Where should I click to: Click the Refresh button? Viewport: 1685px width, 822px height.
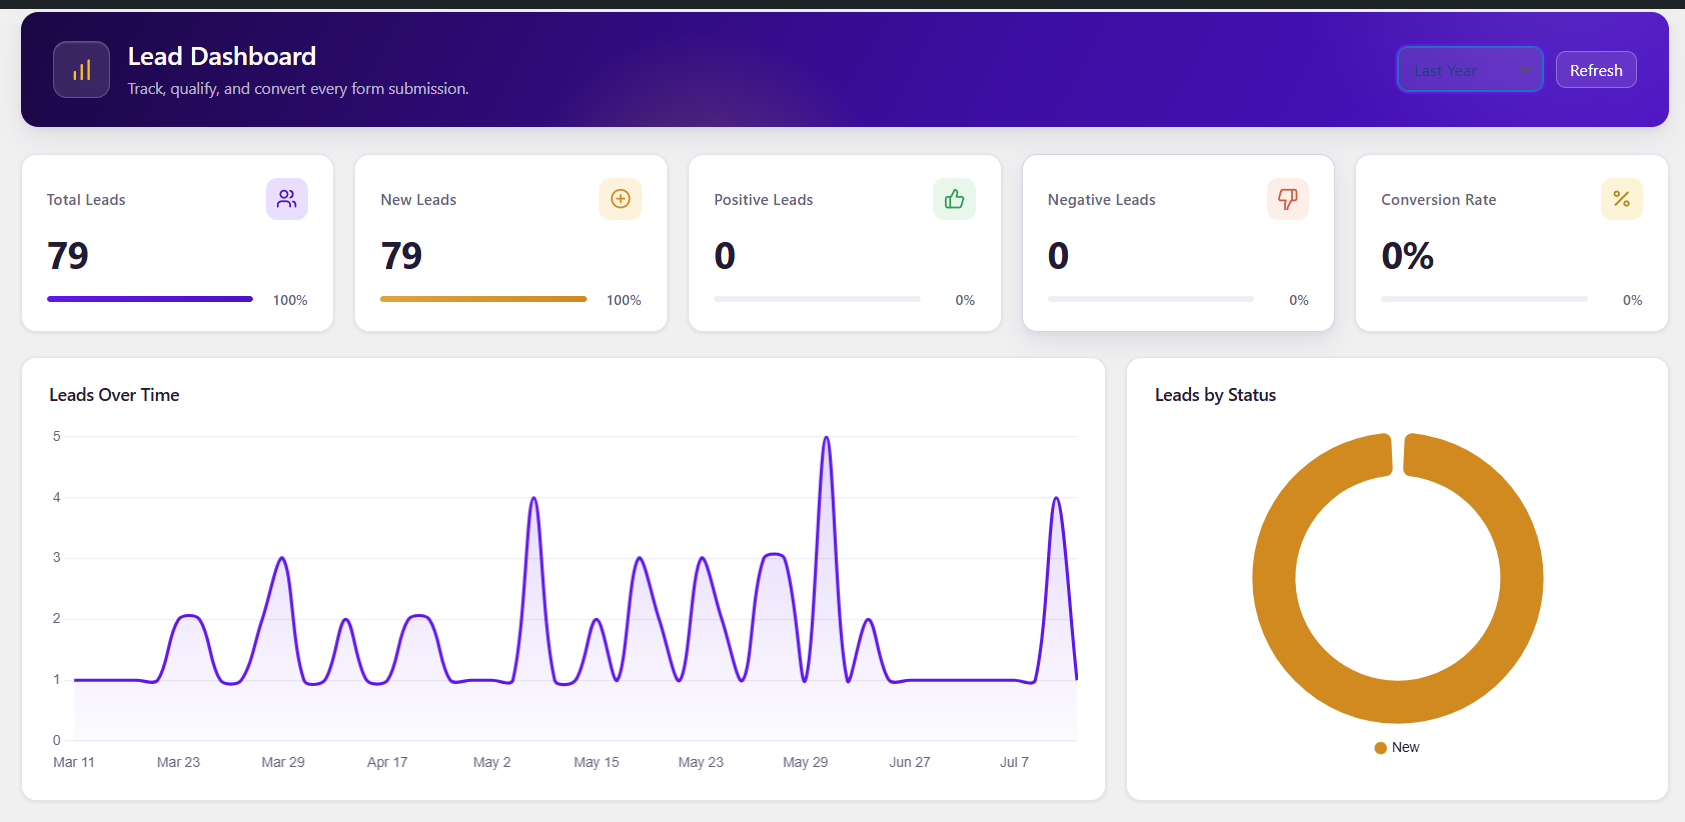[1596, 70]
